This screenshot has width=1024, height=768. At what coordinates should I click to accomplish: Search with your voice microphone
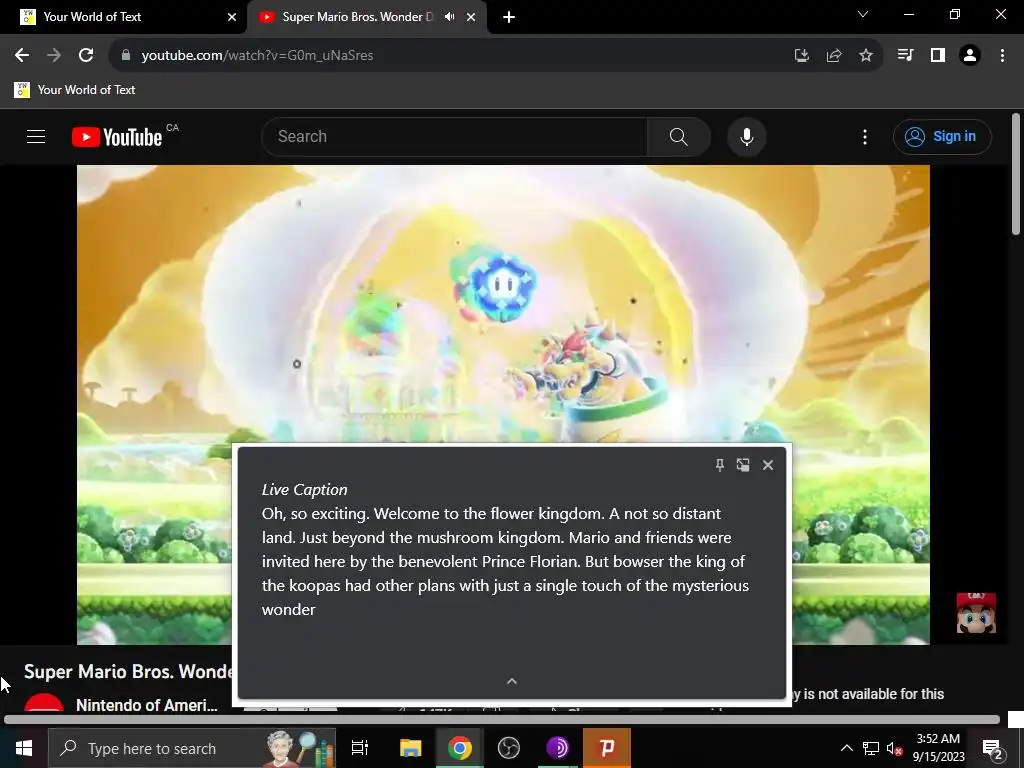[746, 136]
